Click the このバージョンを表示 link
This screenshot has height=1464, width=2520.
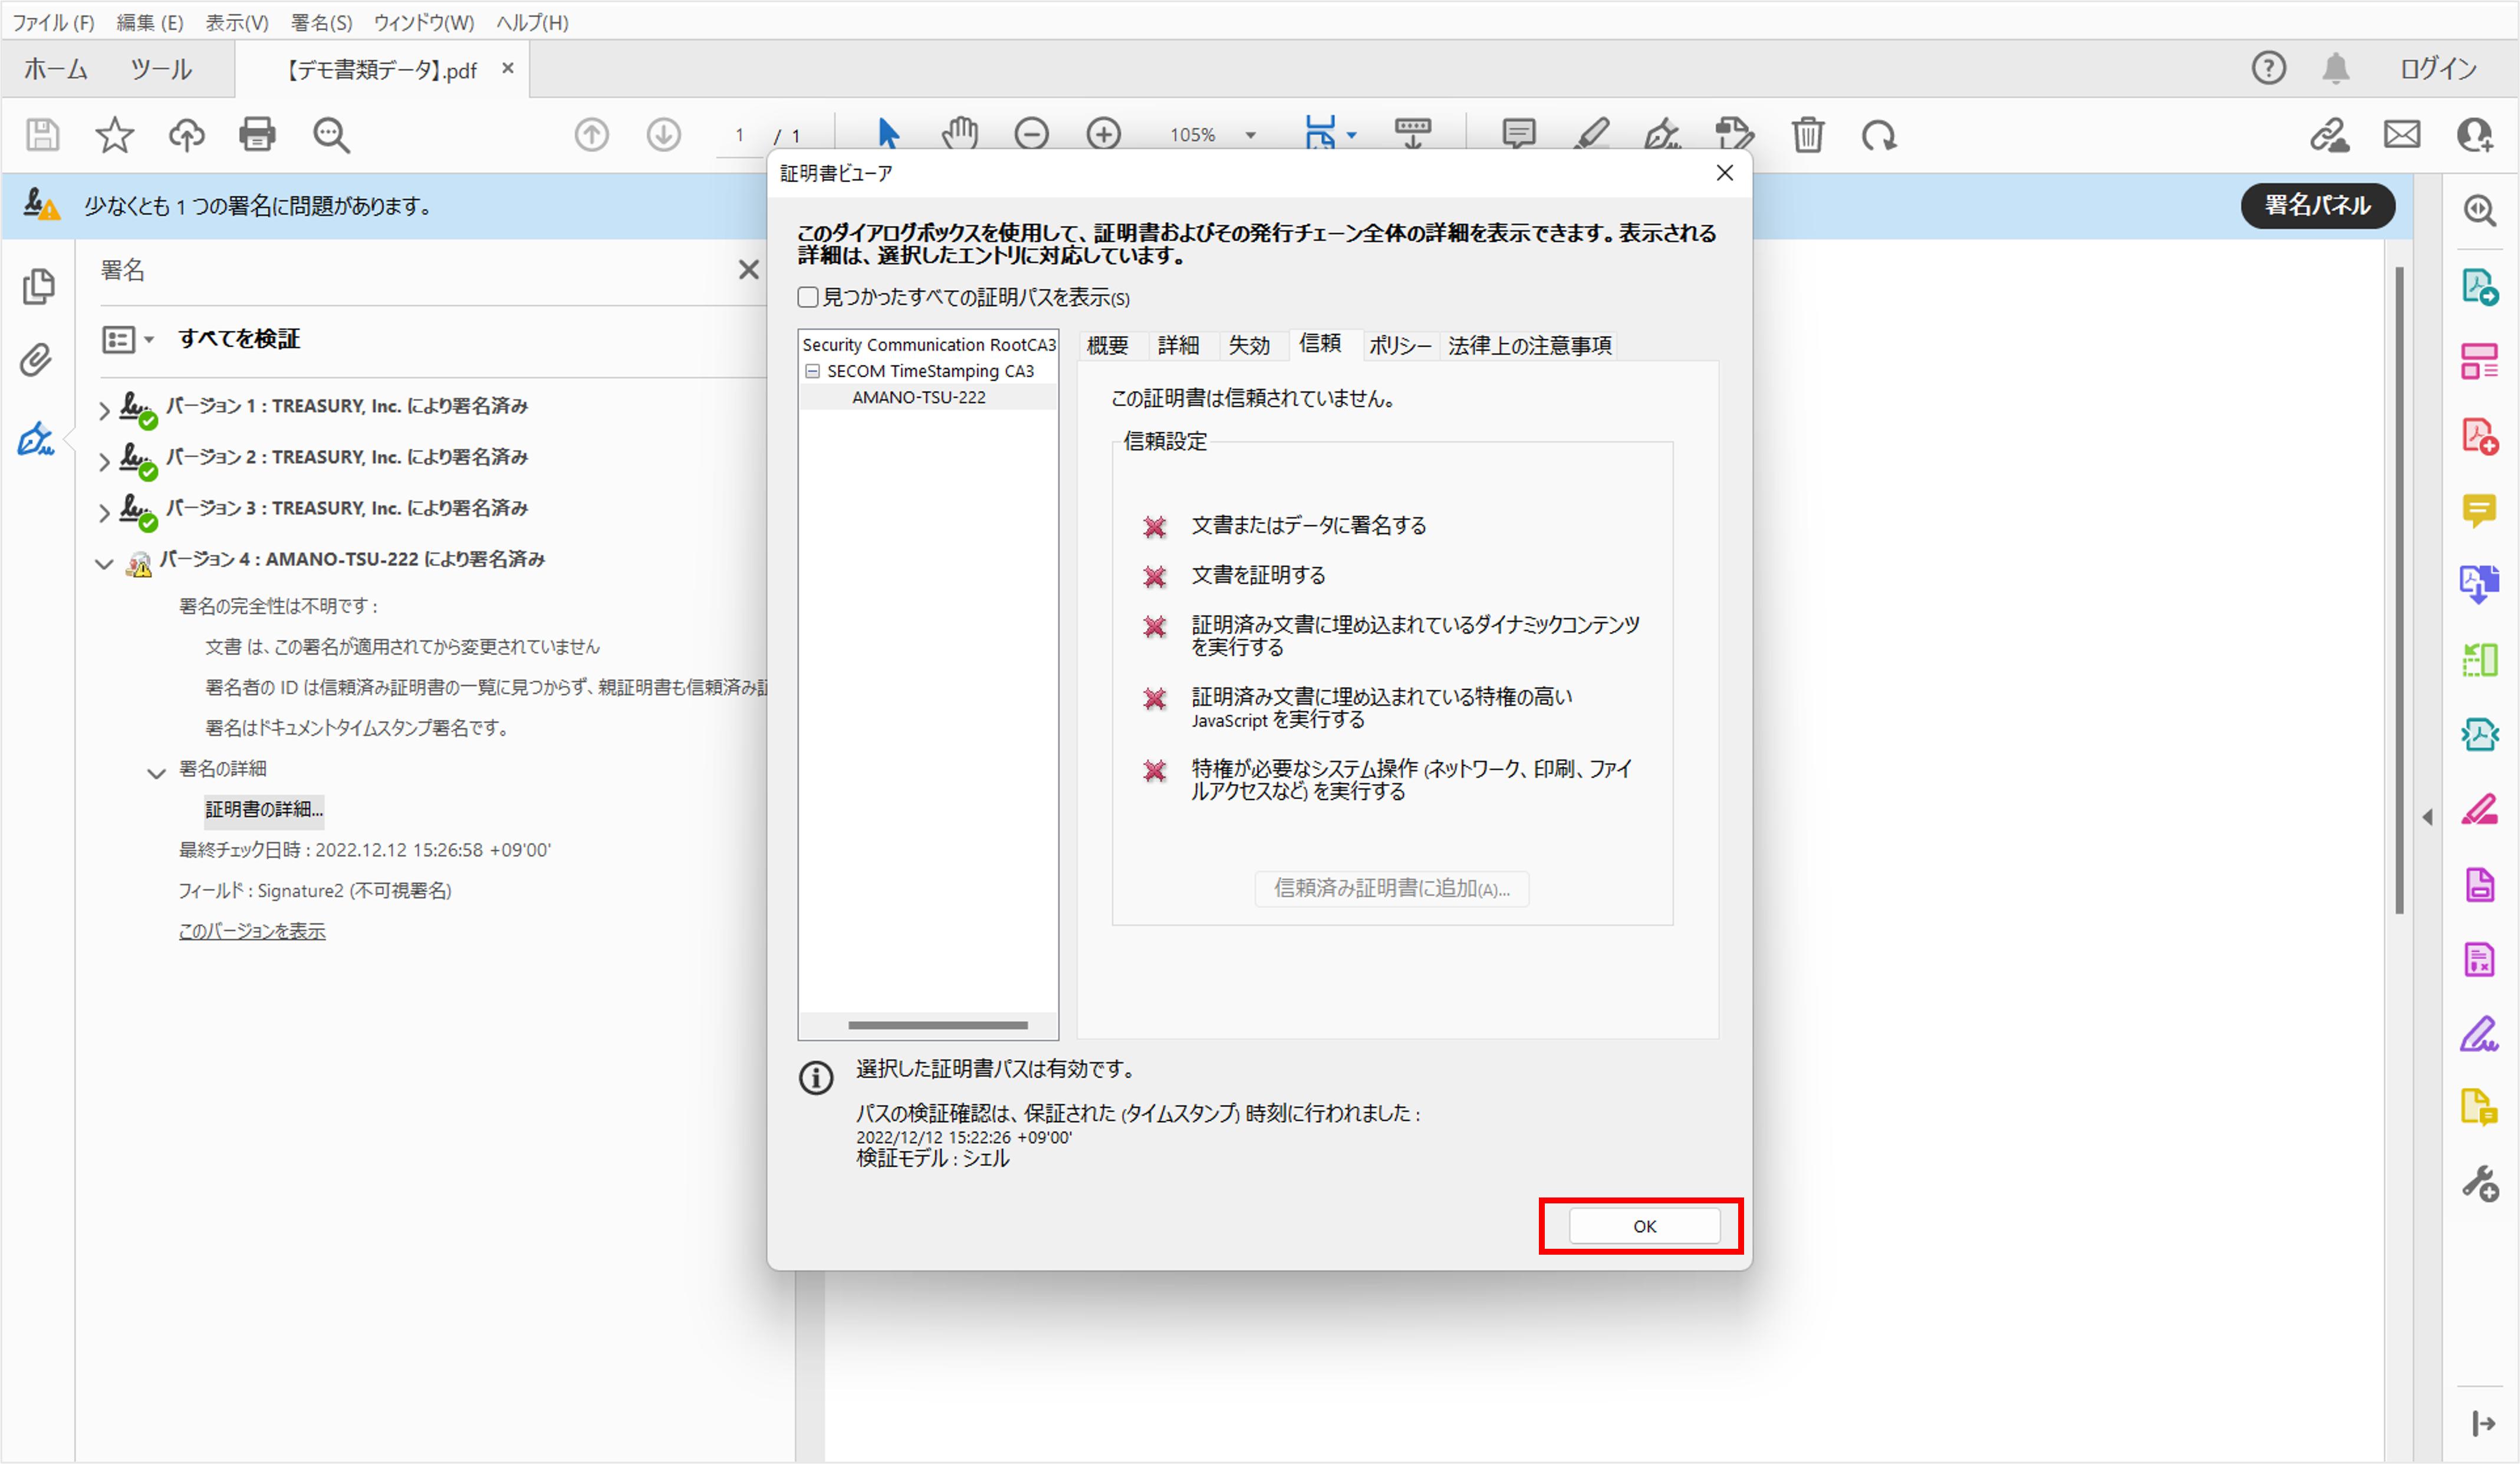pyautogui.click(x=252, y=931)
